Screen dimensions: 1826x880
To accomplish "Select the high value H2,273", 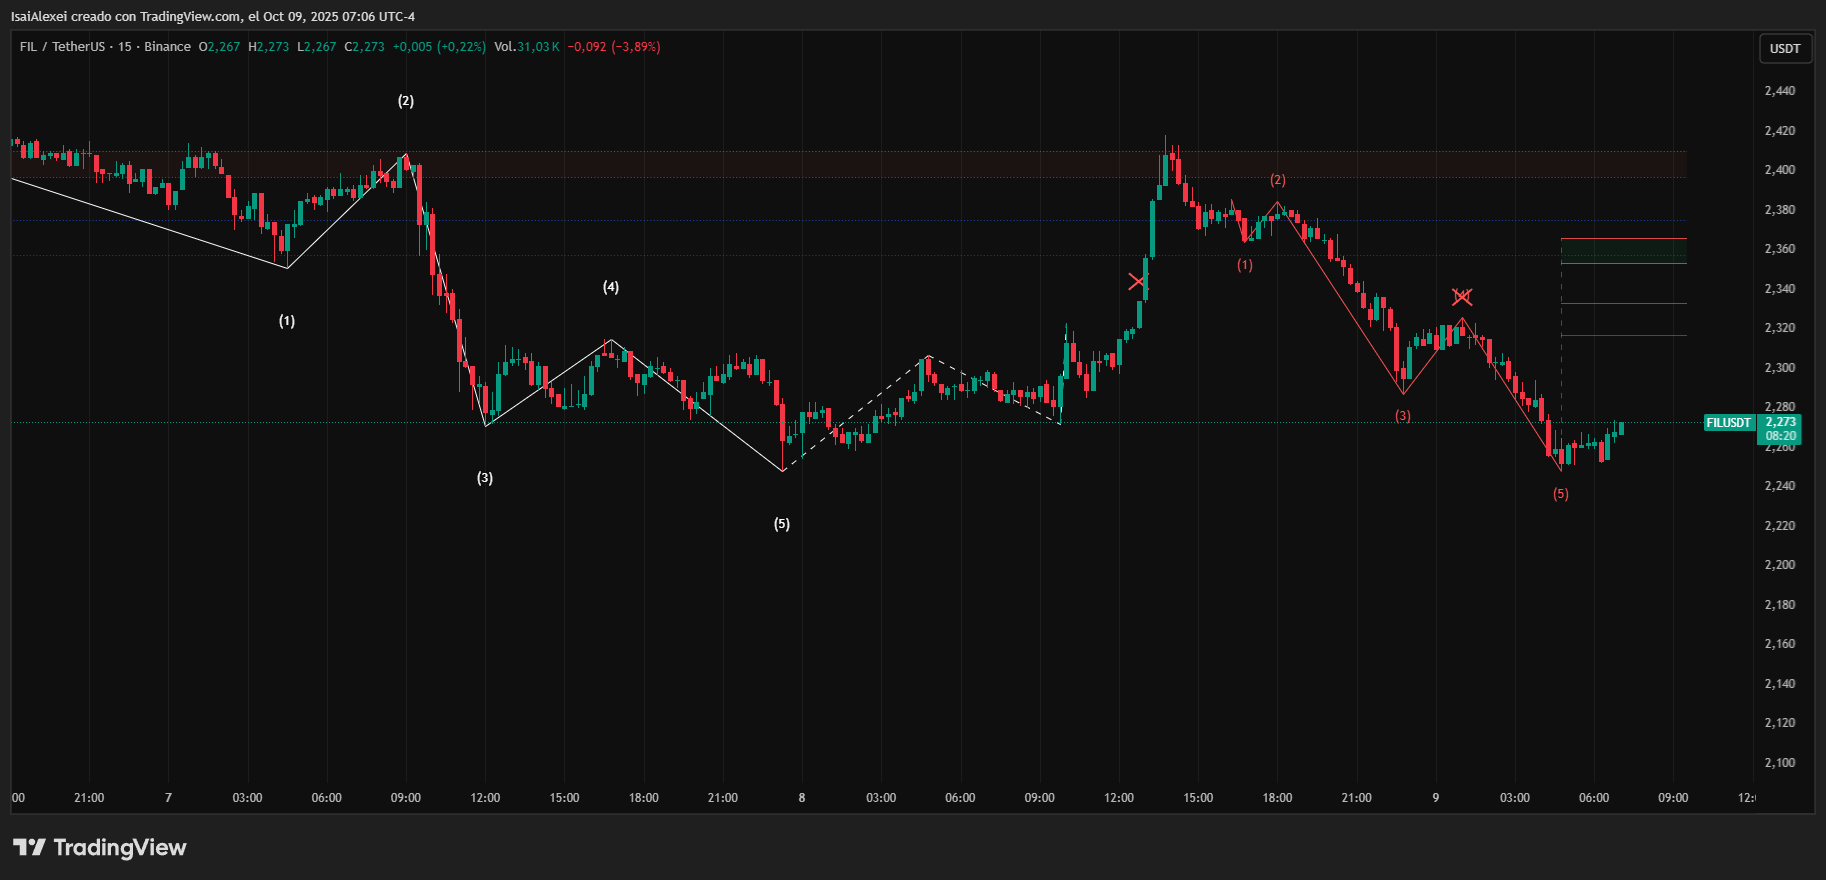I will click(x=268, y=47).
